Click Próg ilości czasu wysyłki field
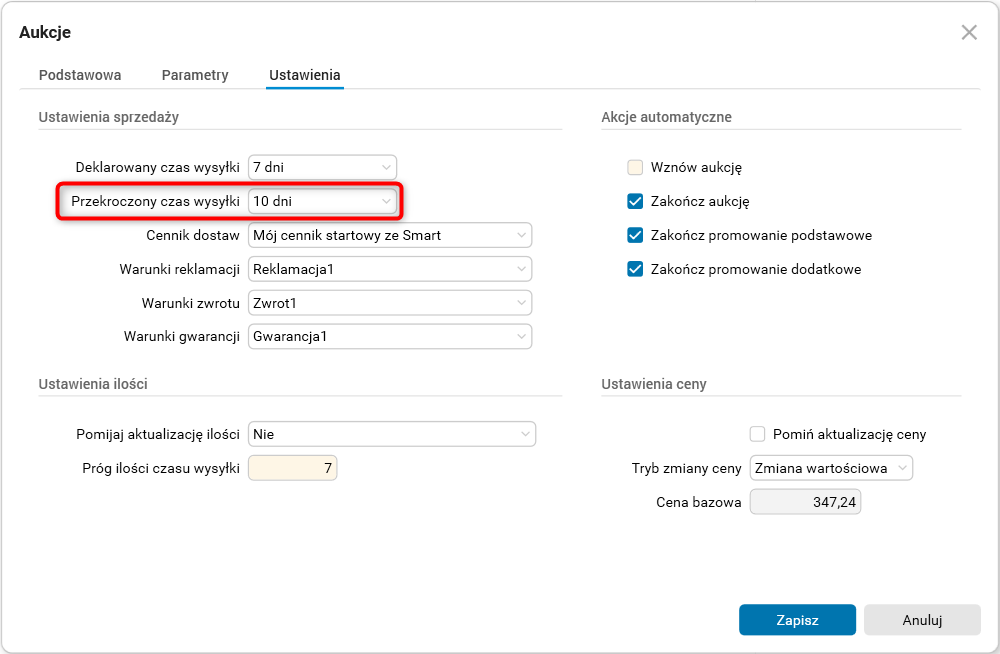Image resolution: width=1000 pixels, height=654 pixels. click(x=292, y=468)
